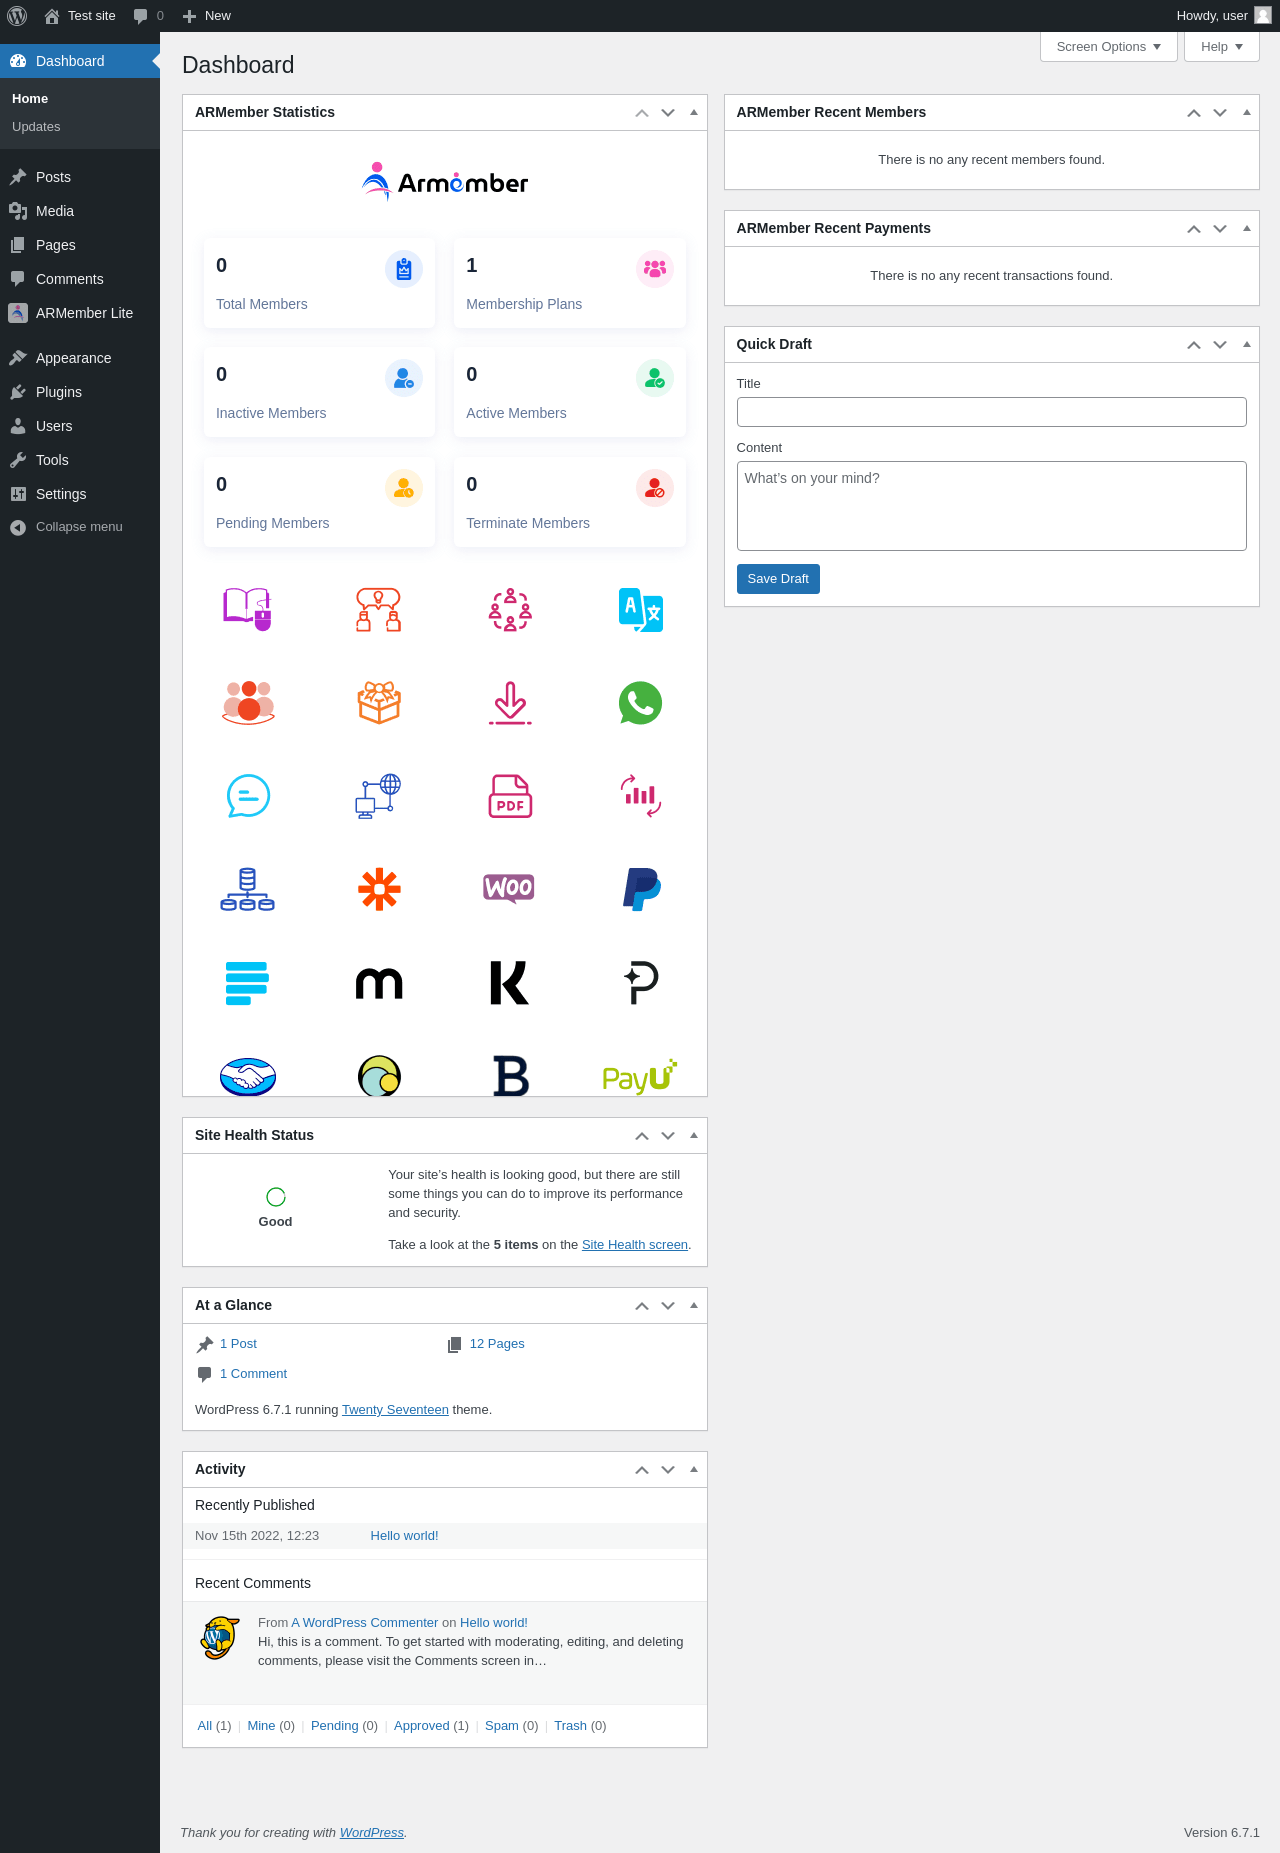The height and width of the screenshot is (1853, 1280).
Task: Focus the What's on your mind textarea
Action: [992, 506]
